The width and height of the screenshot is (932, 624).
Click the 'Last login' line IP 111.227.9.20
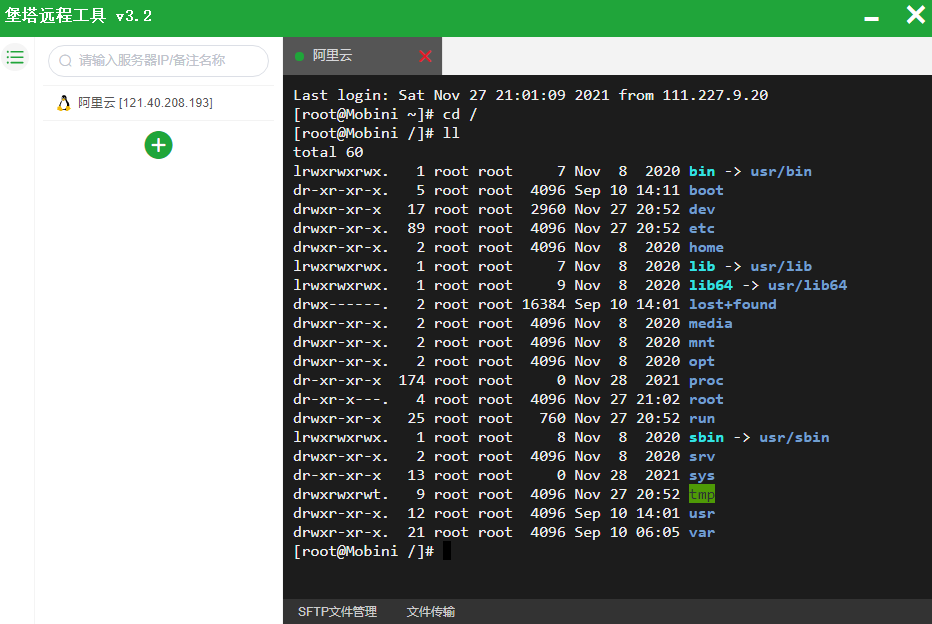click(x=715, y=95)
